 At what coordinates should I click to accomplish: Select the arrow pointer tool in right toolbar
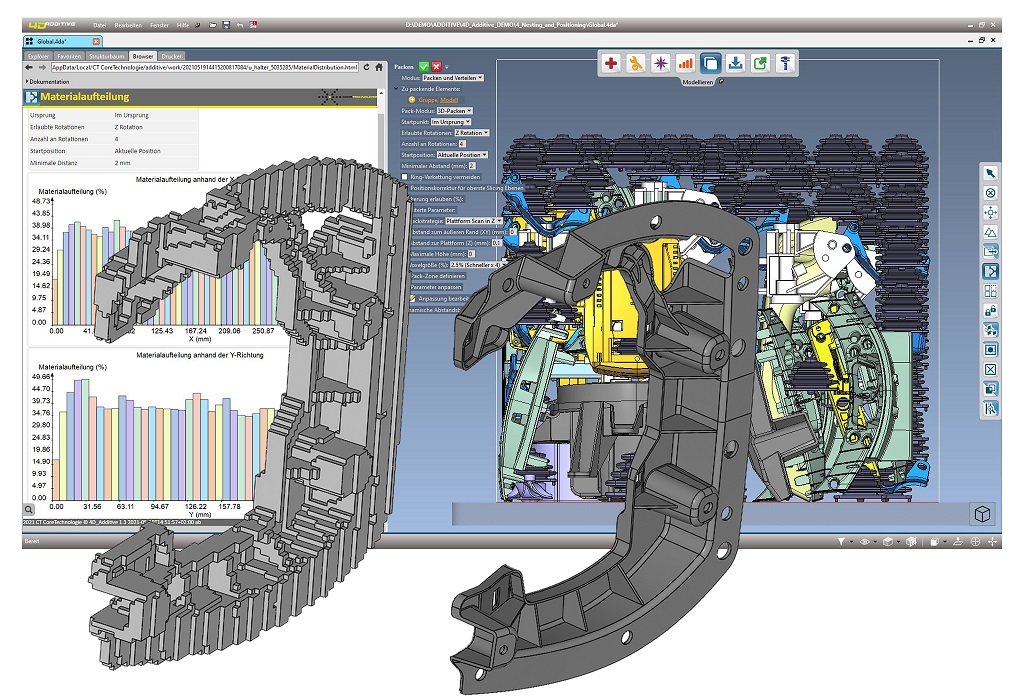(x=990, y=173)
